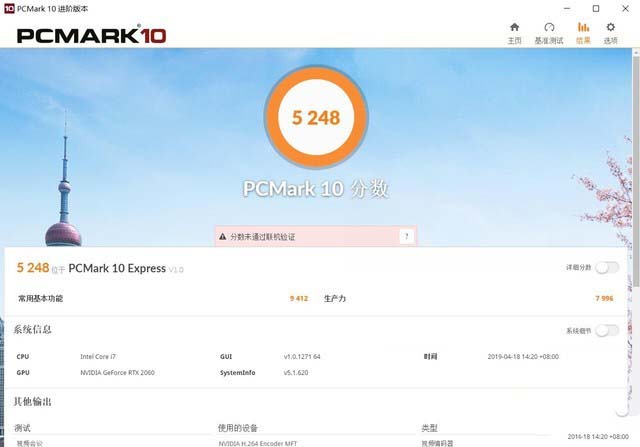Click the 常用基本功能 label

pos(40,298)
